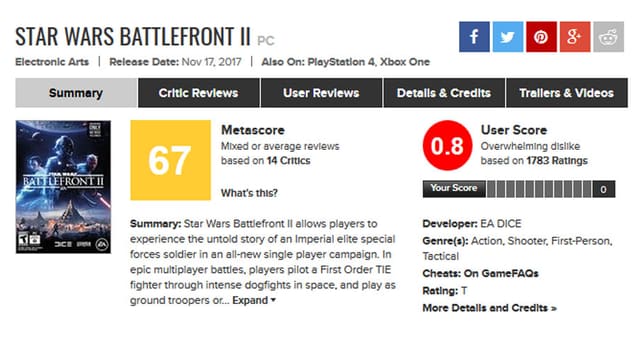Open the Battlefront II cover art thumbnail

click(63, 187)
